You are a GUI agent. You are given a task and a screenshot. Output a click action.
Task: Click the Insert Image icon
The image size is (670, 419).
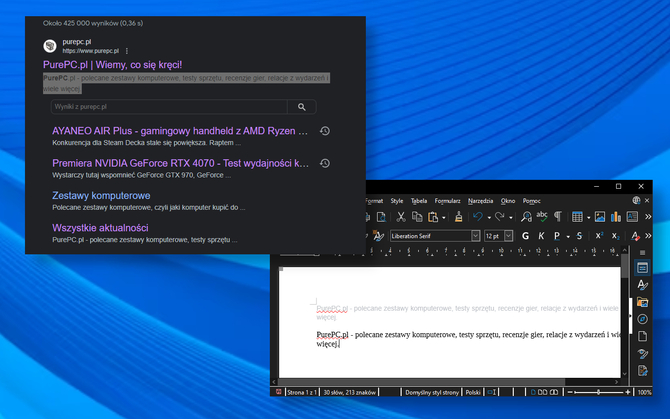pos(600,217)
